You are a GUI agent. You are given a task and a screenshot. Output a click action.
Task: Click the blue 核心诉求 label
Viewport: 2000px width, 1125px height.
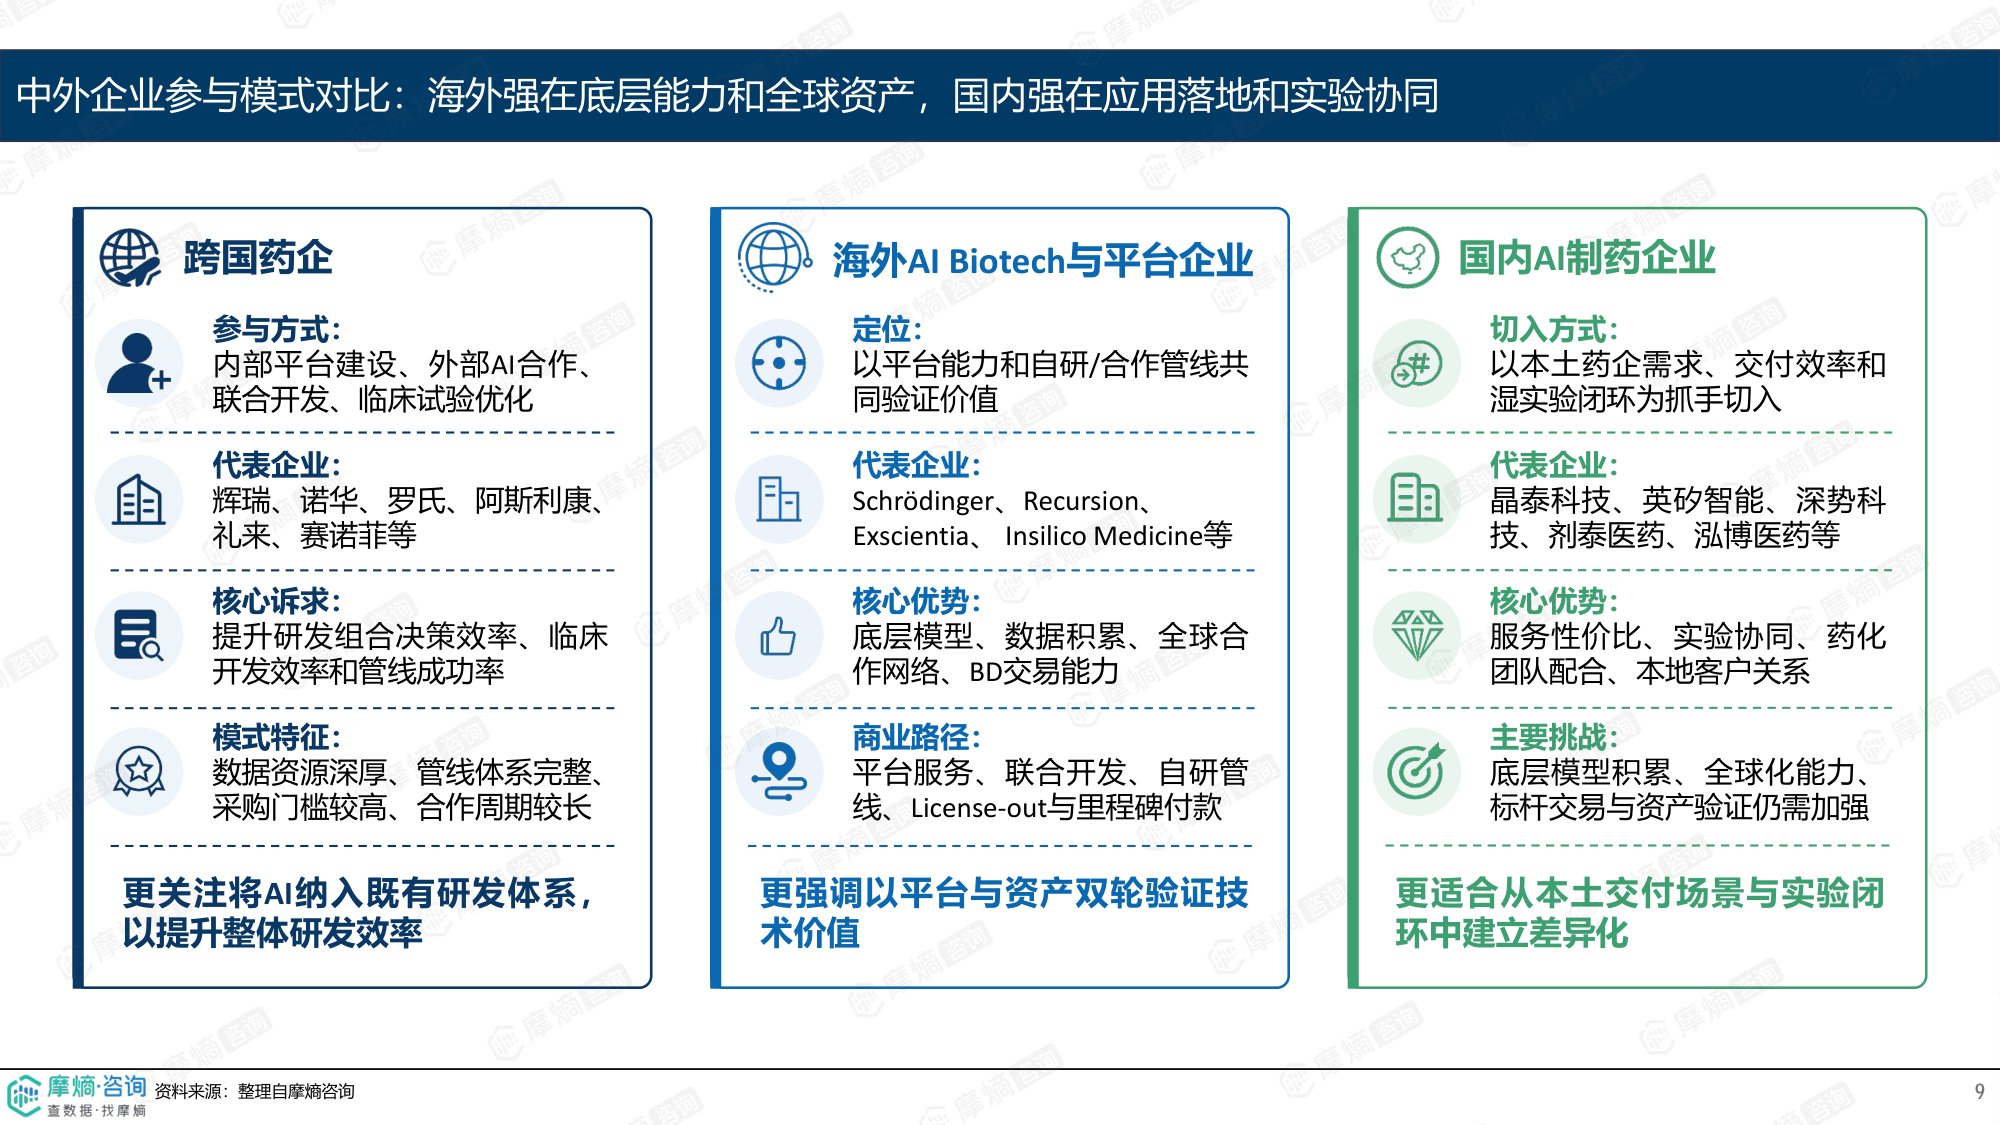tap(277, 601)
